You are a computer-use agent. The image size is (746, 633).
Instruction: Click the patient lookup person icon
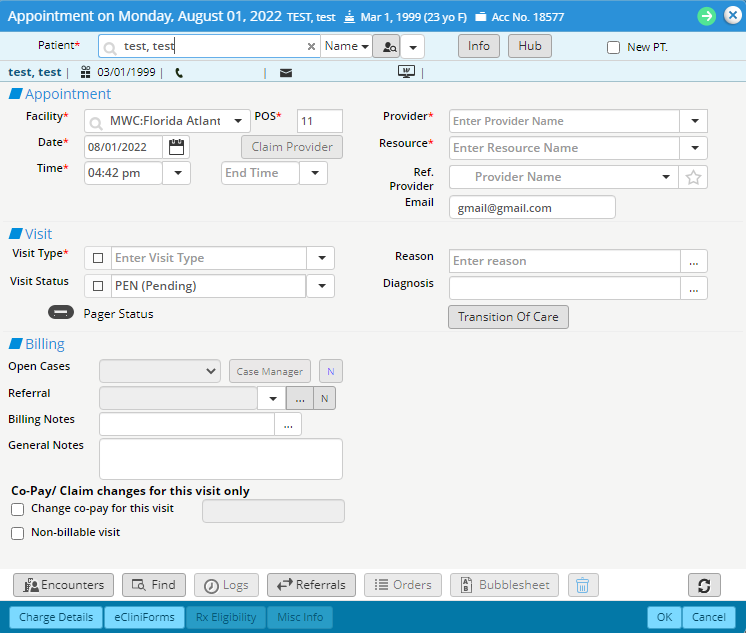(x=386, y=47)
